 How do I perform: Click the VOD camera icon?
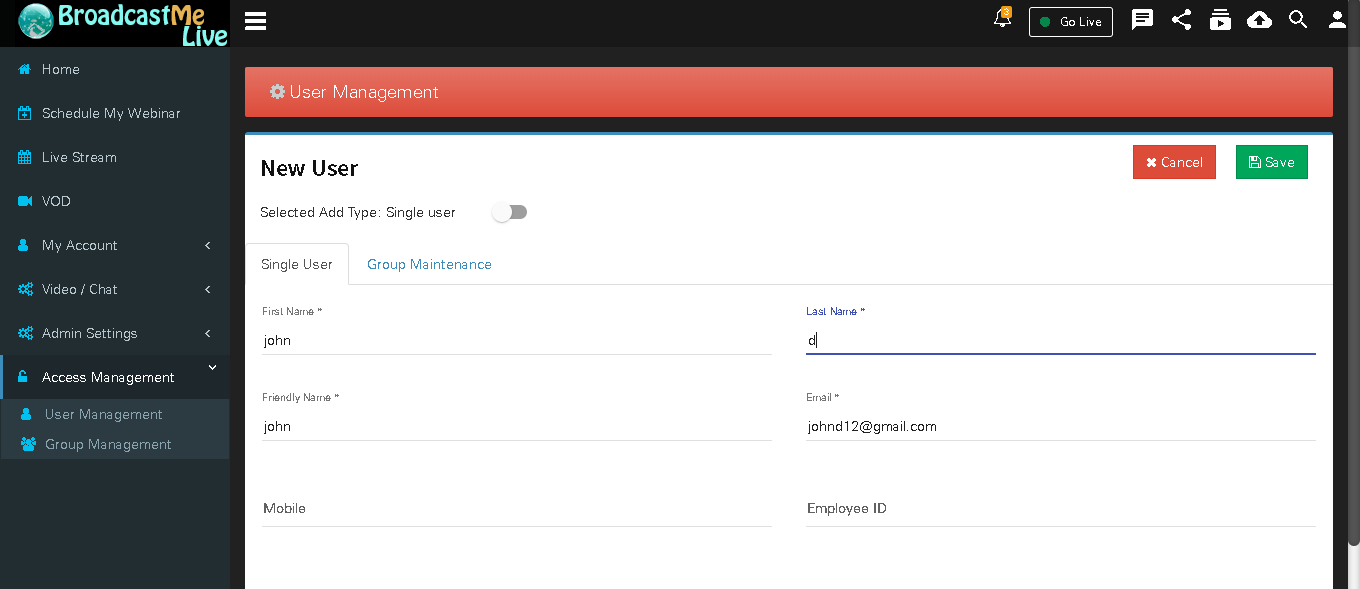pos(24,201)
